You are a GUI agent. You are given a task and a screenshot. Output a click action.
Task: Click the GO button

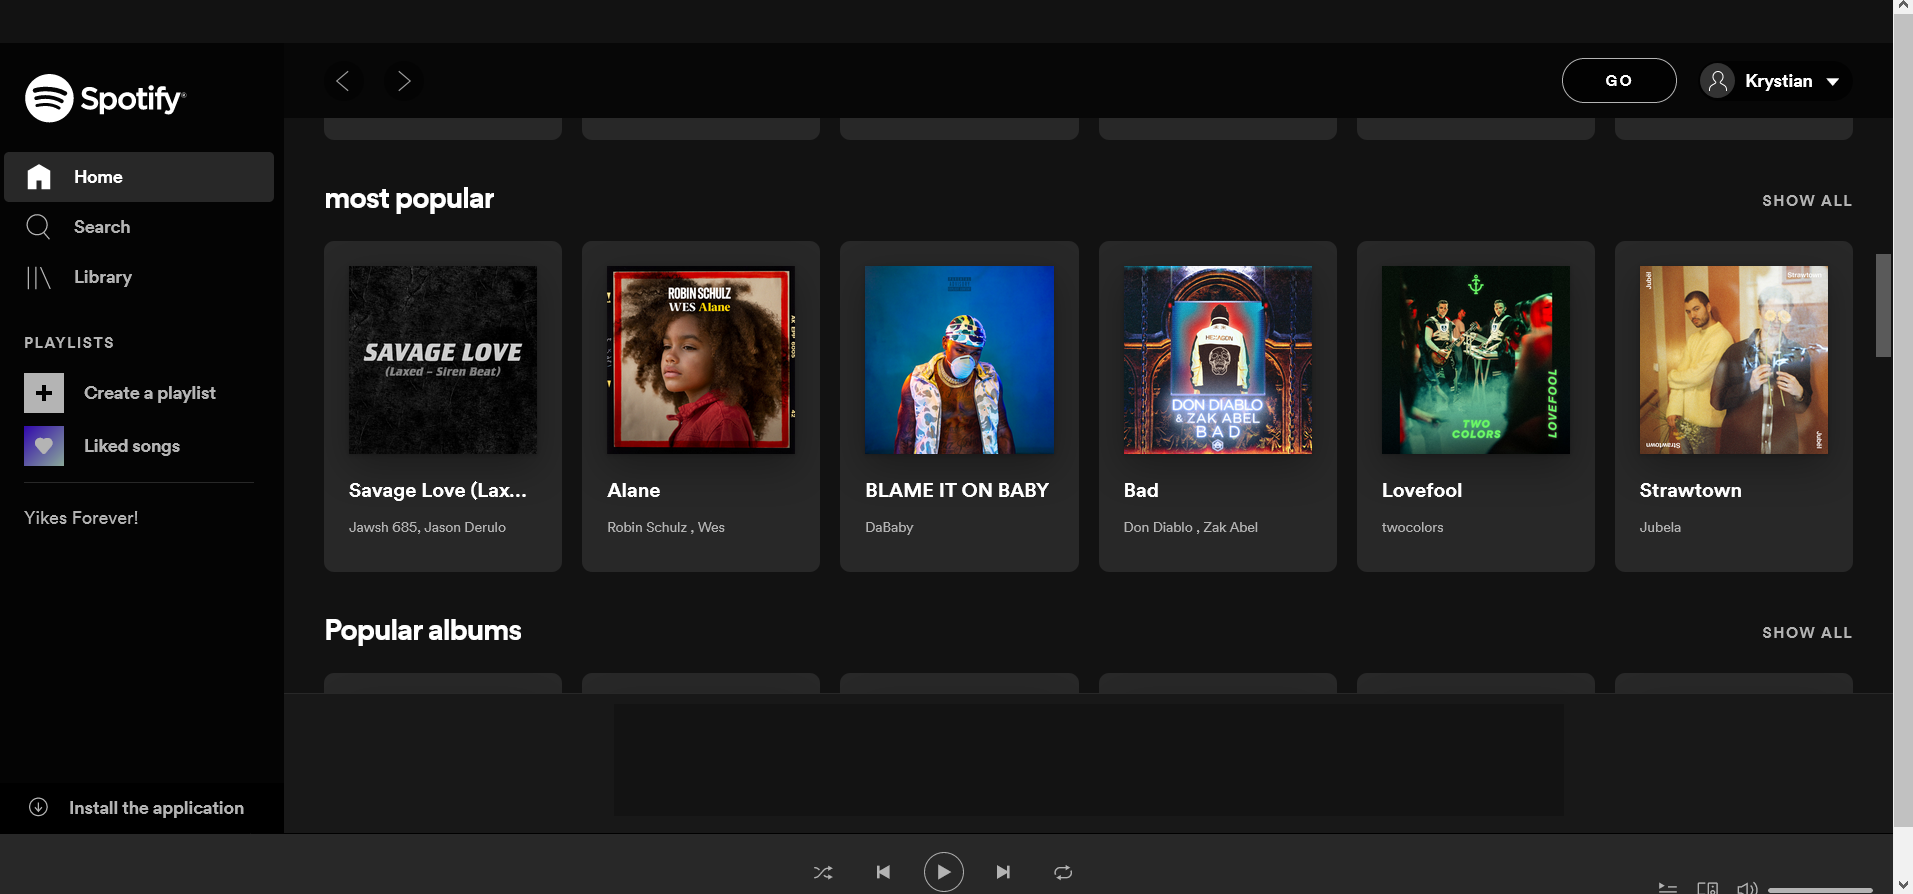1619,81
